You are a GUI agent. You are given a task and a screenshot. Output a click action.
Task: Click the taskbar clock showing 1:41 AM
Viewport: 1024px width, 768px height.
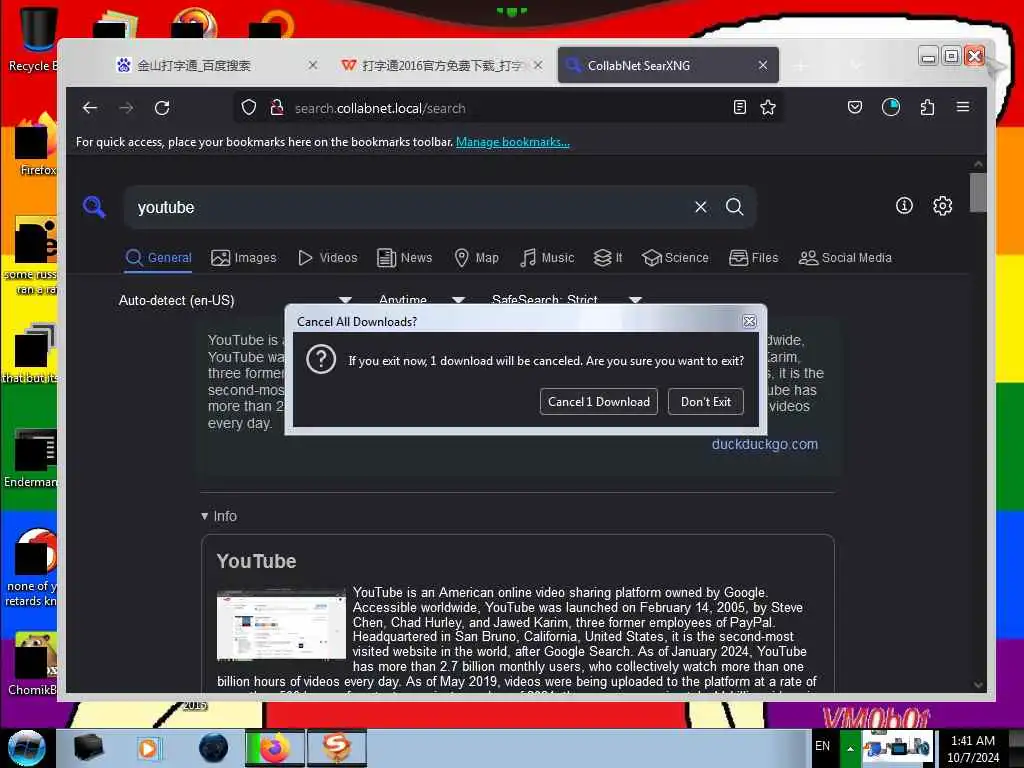(973, 748)
